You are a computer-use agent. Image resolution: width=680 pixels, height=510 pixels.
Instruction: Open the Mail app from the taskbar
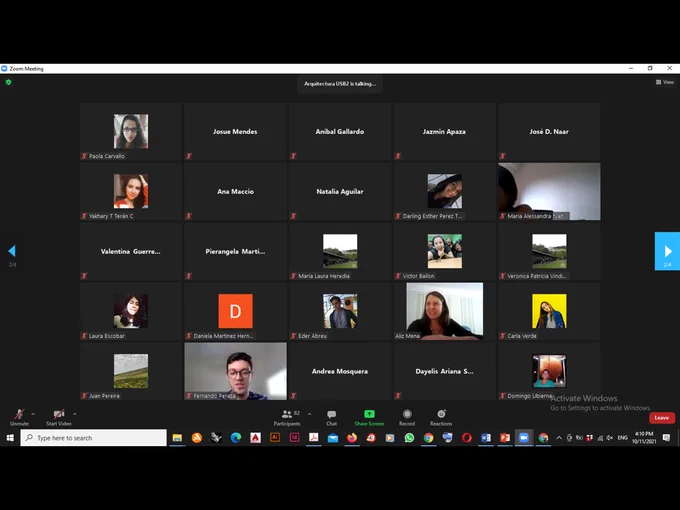[x=333, y=438]
